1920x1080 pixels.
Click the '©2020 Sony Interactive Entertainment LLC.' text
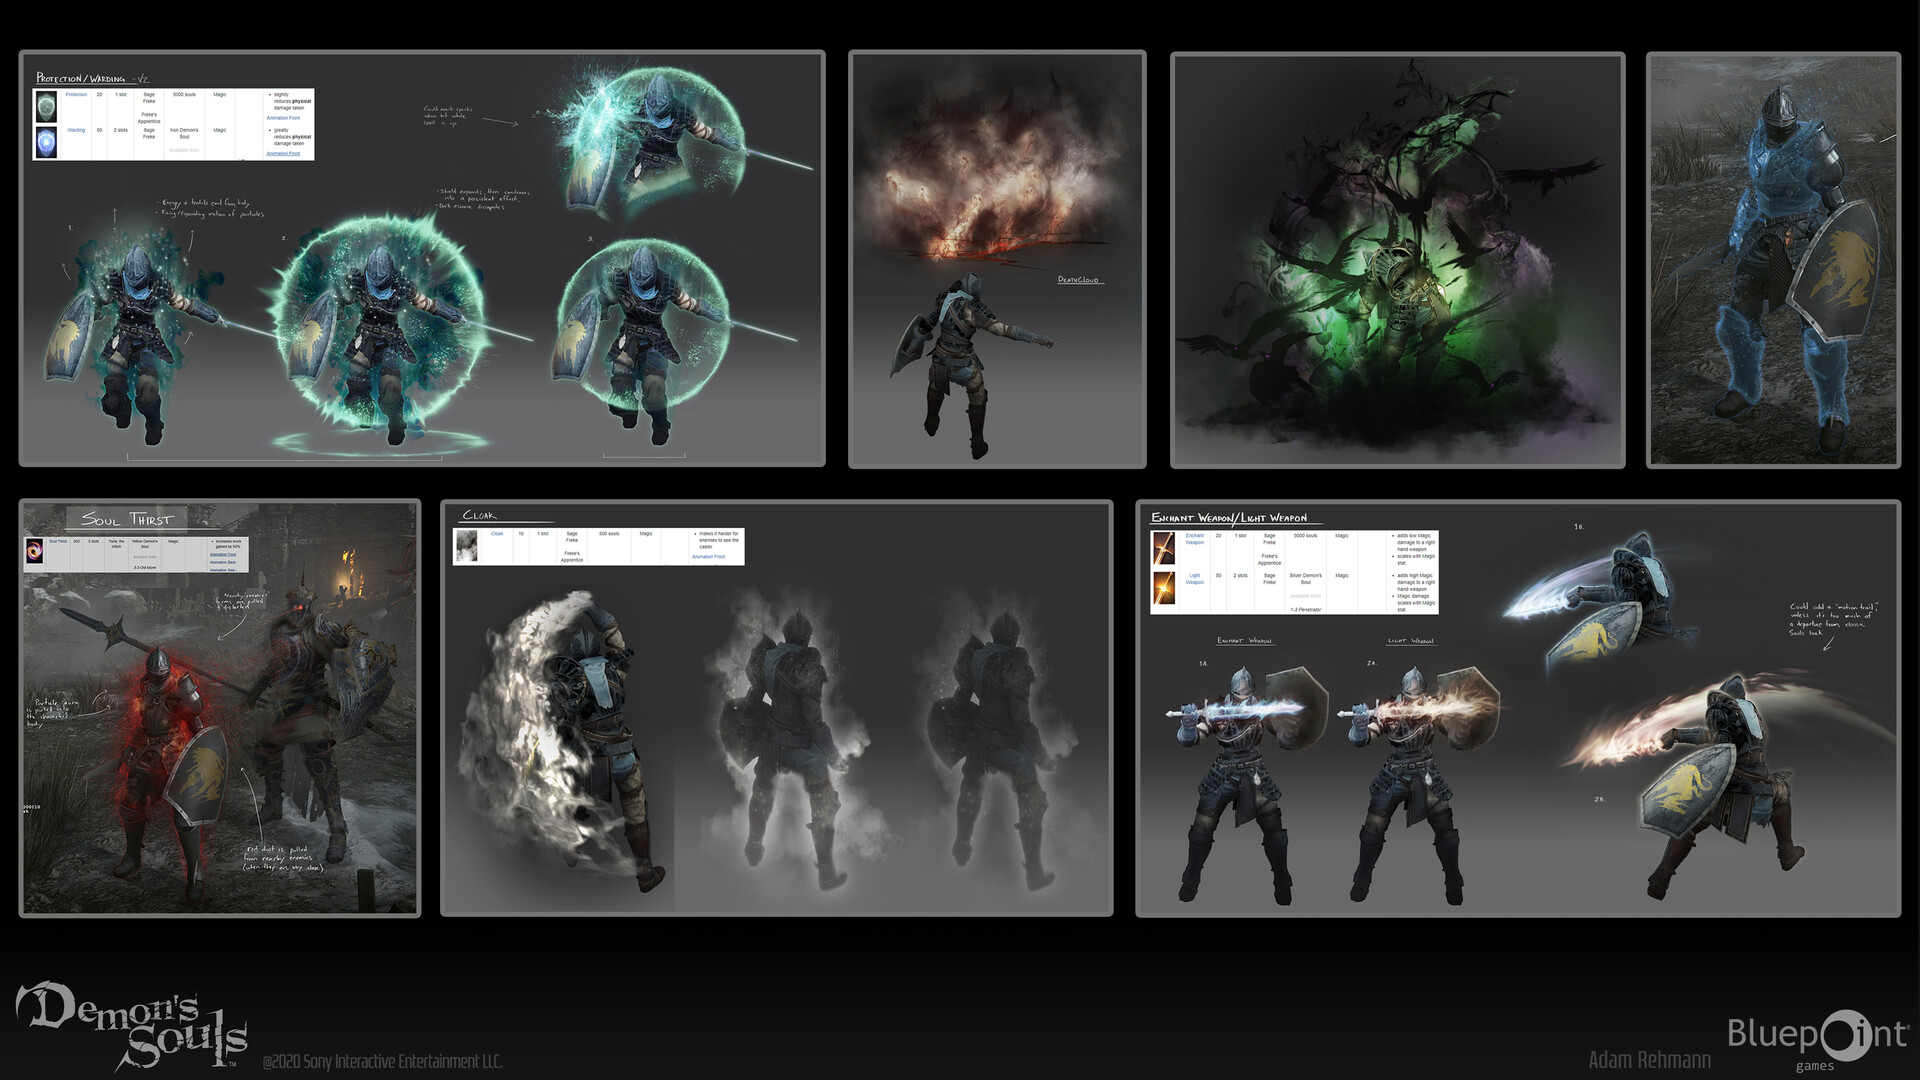382,1062
